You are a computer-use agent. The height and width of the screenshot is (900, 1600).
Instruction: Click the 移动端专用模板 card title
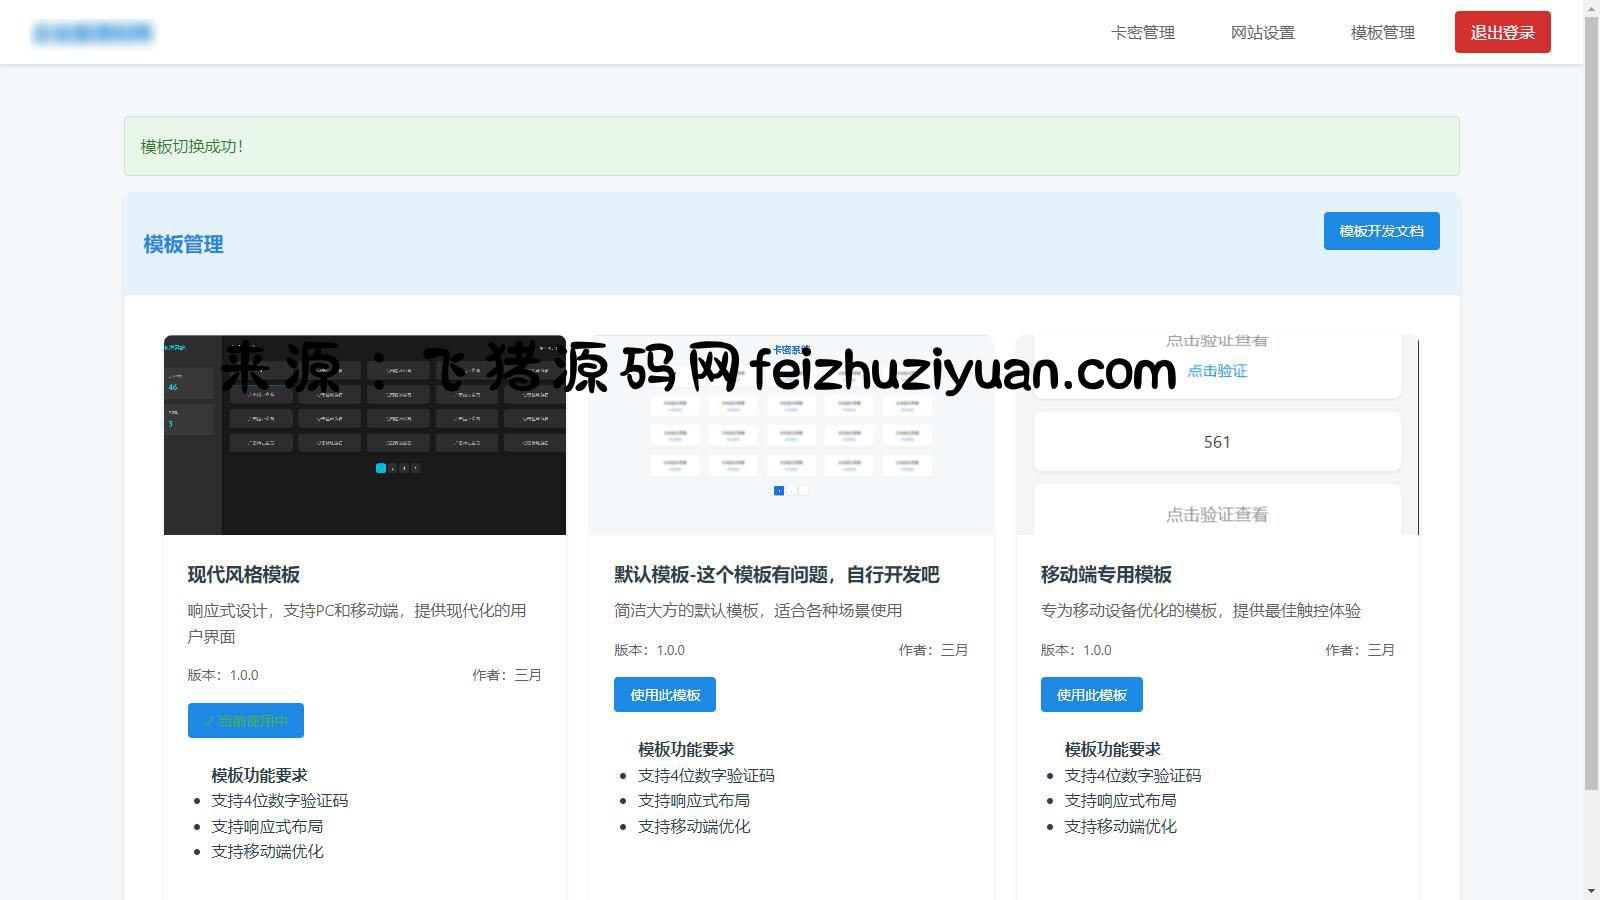pos(1105,575)
